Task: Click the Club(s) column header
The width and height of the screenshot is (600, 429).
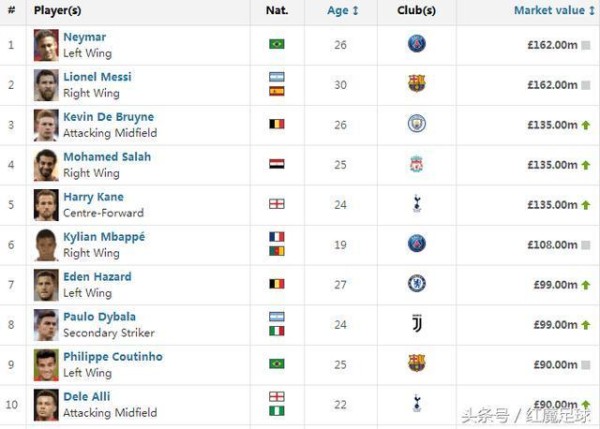Action: pos(416,10)
